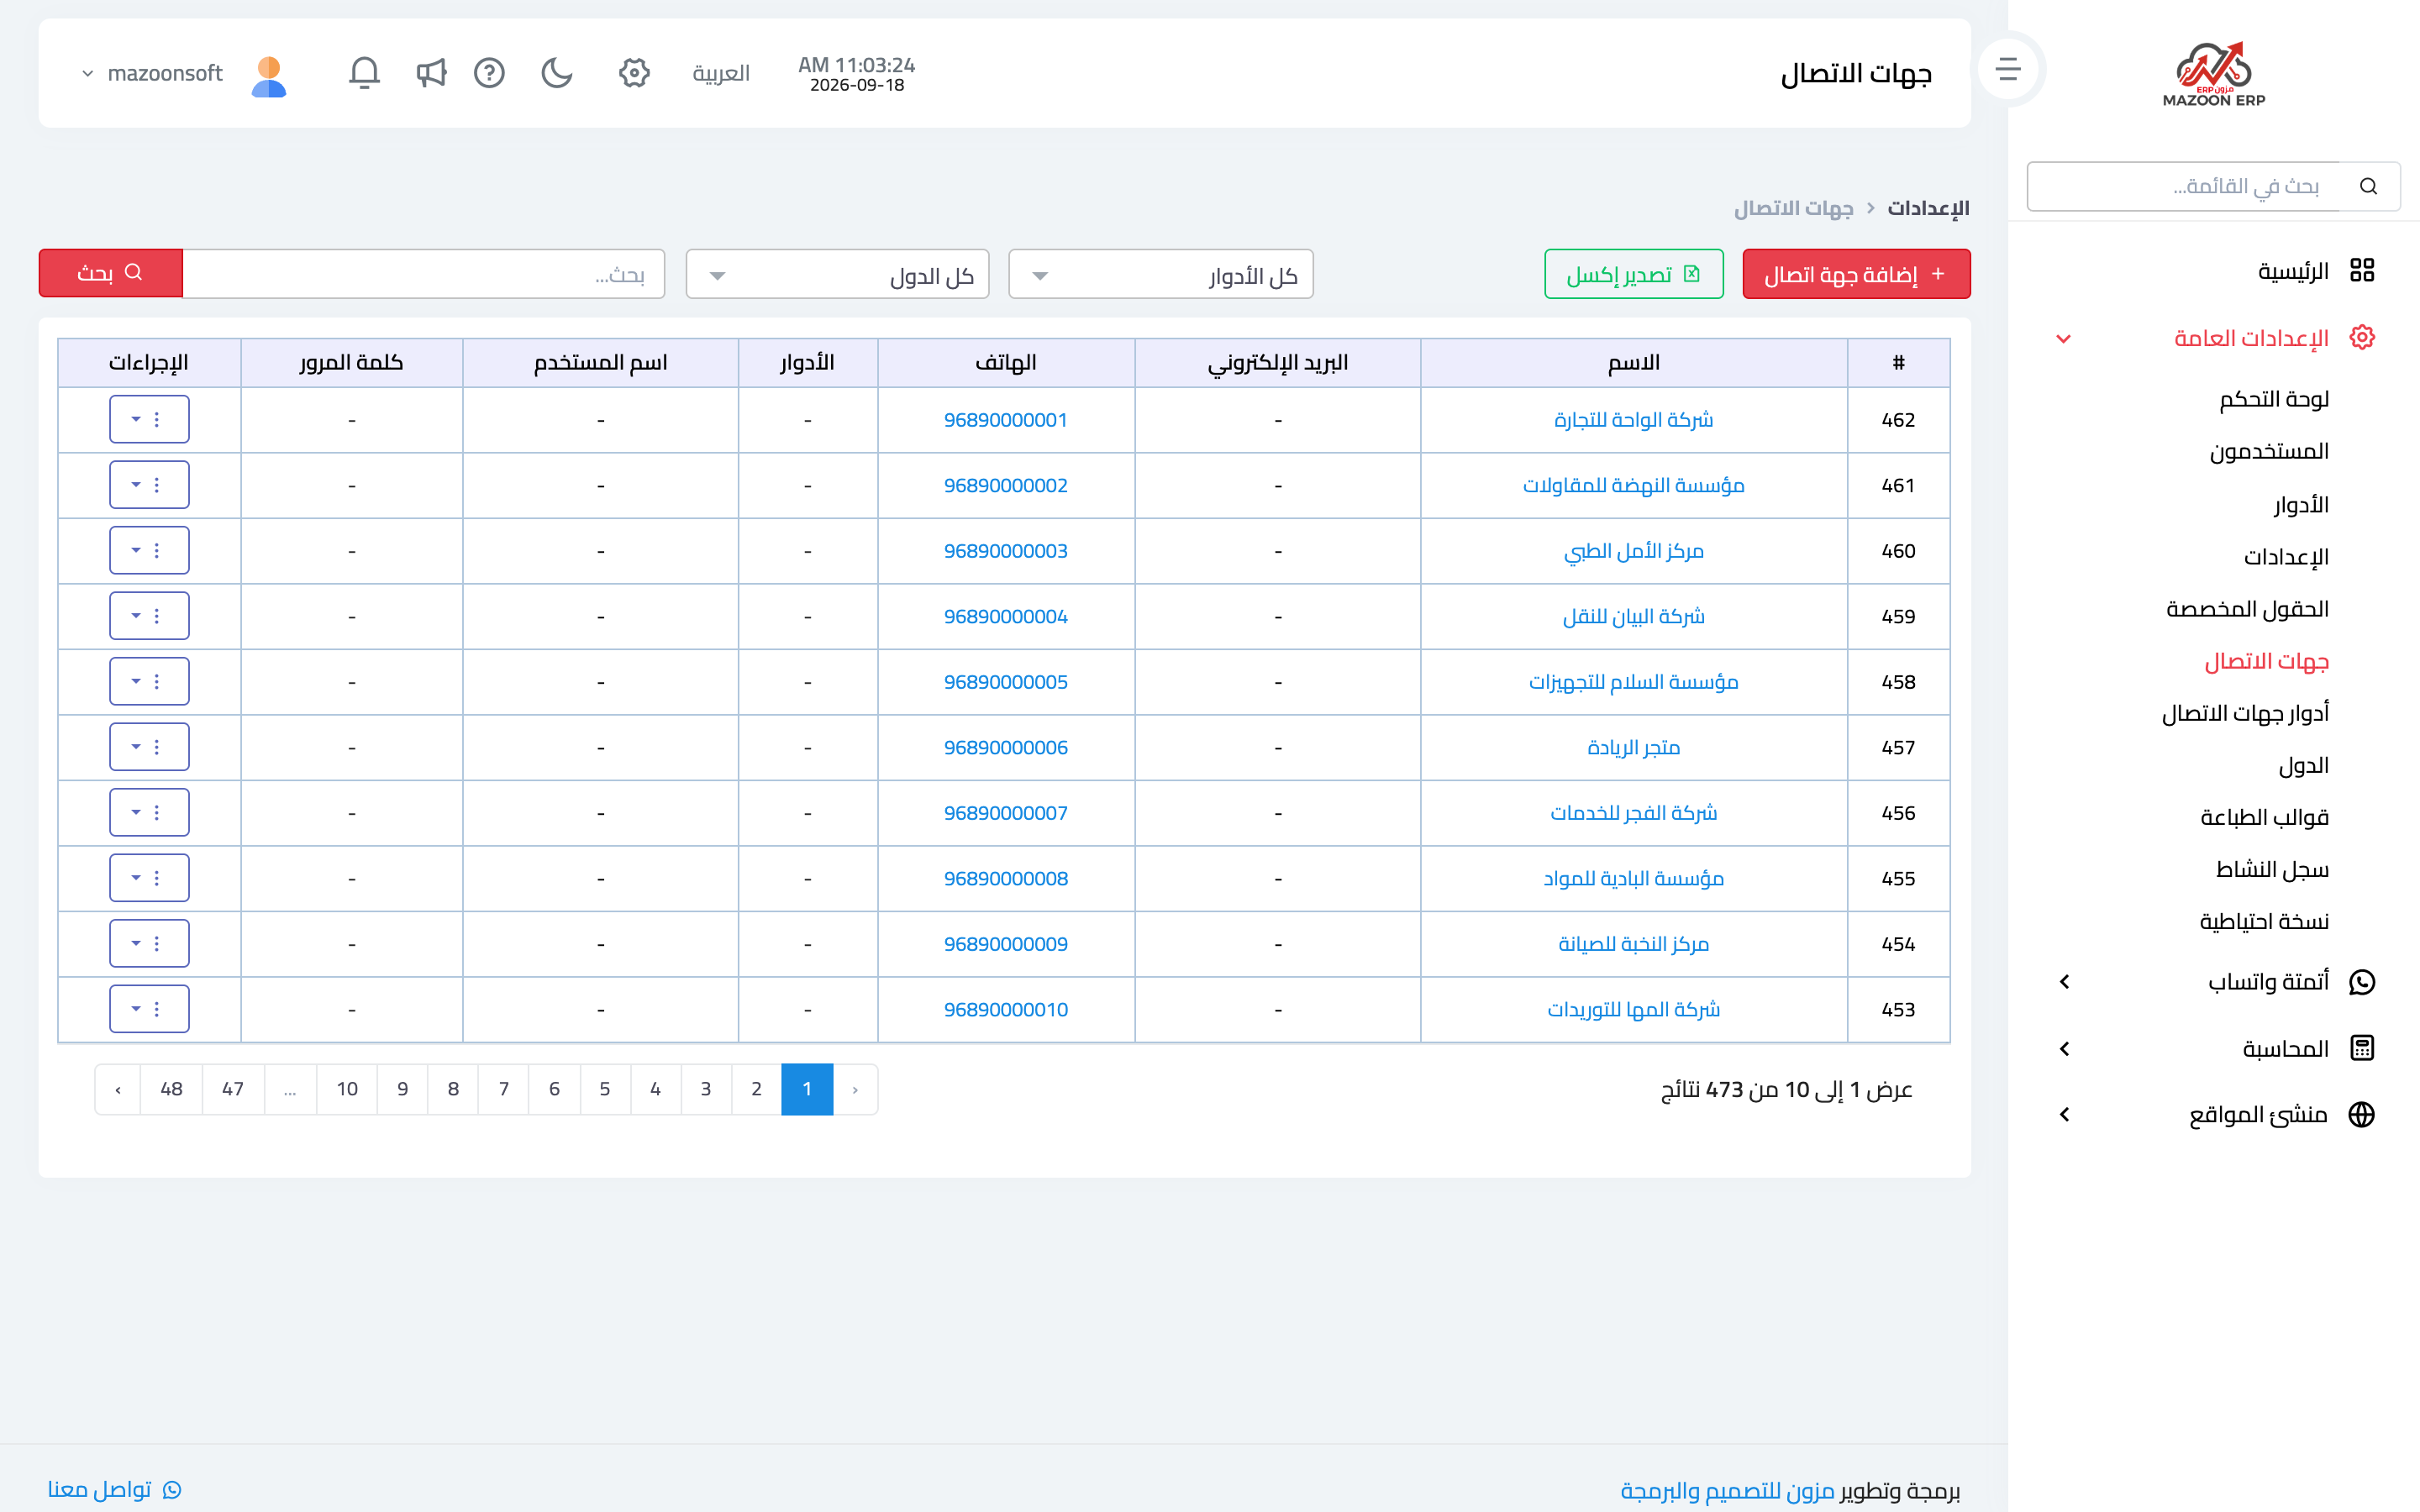Click the منشئ المواقع globe icon
This screenshot has height=1512, width=2420.
tap(2362, 1114)
